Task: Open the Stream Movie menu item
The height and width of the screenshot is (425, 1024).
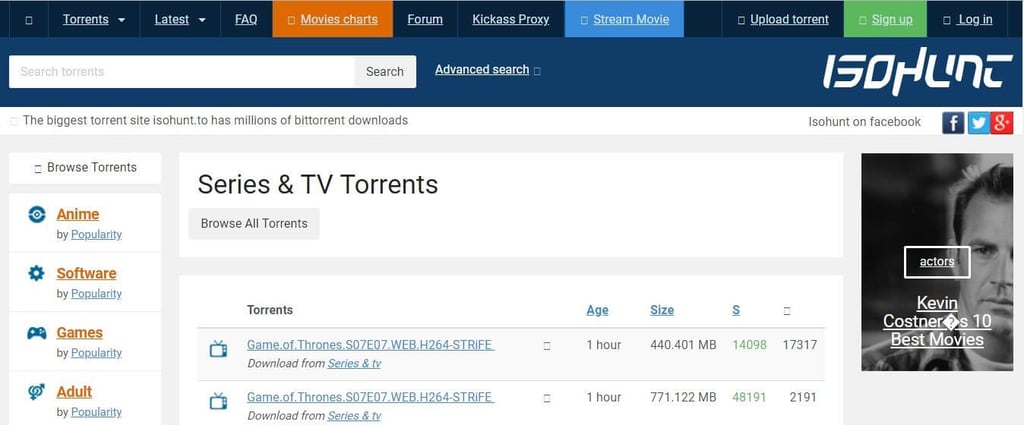Action: coord(624,19)
